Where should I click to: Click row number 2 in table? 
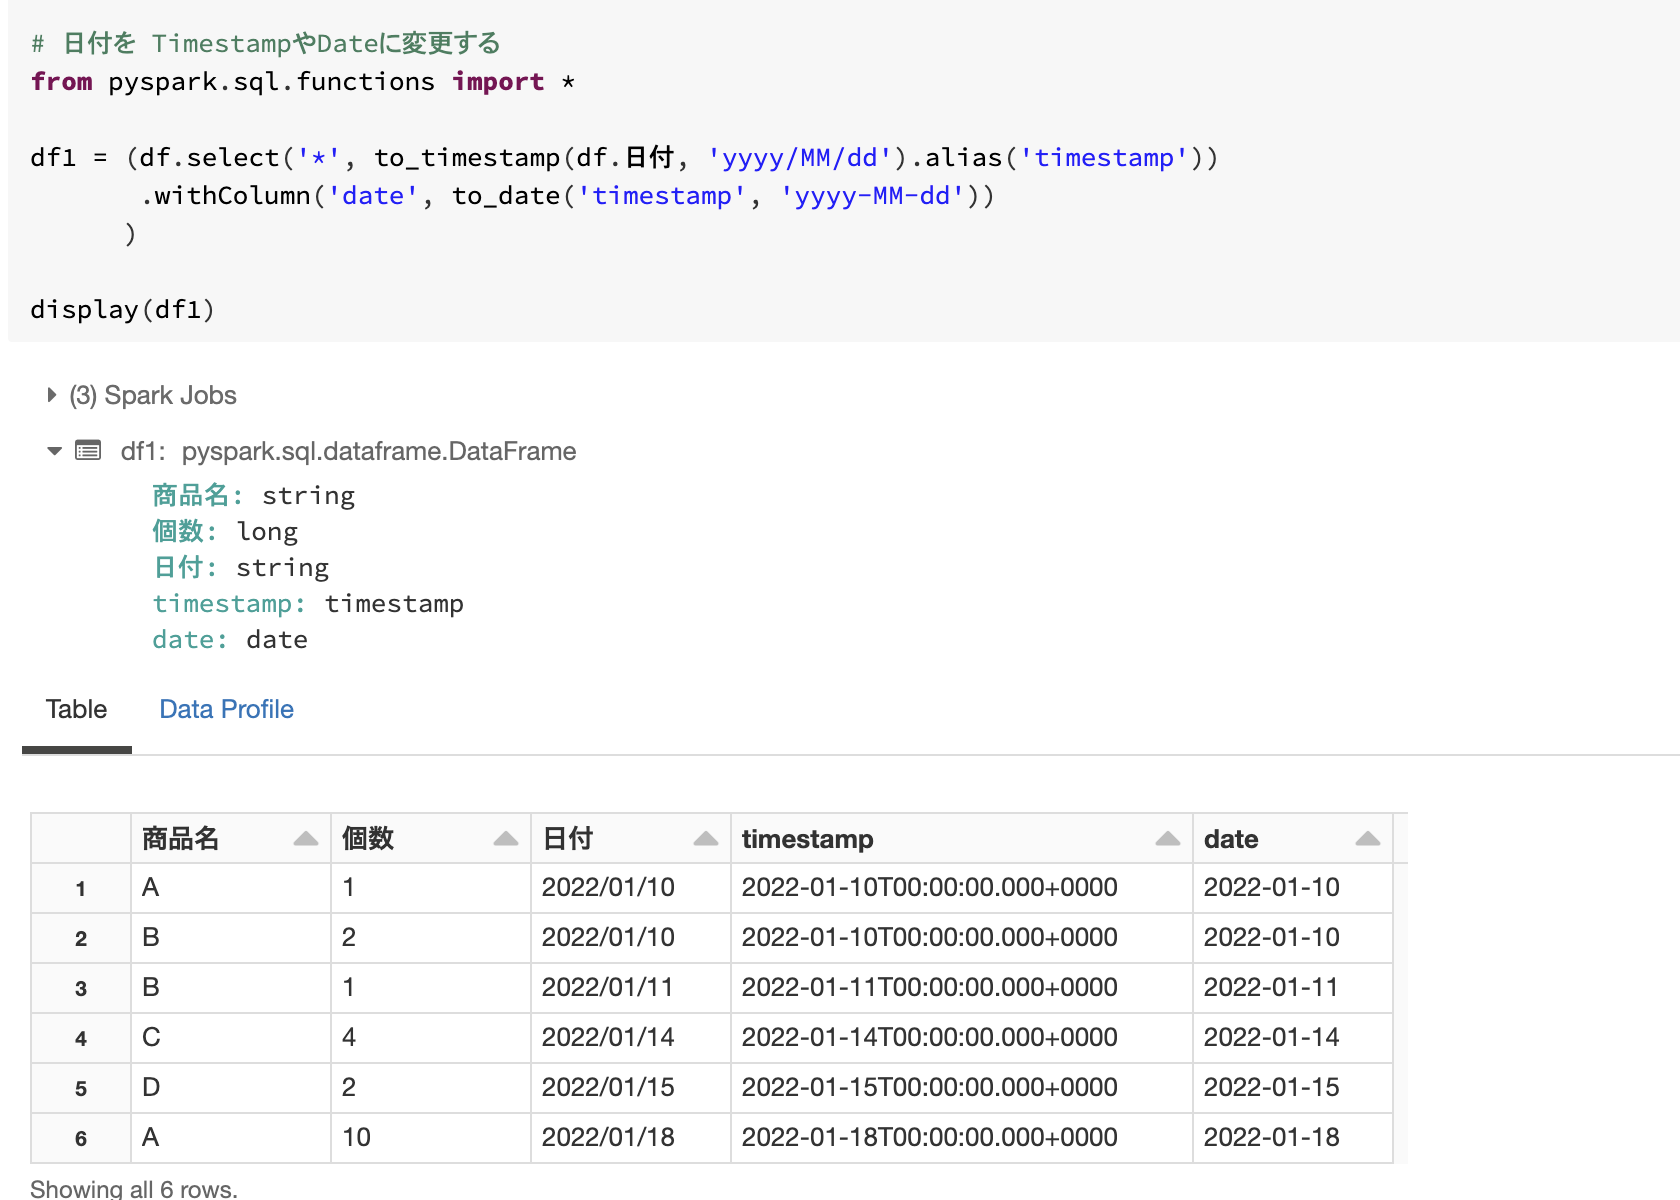(x=81, y=938)
